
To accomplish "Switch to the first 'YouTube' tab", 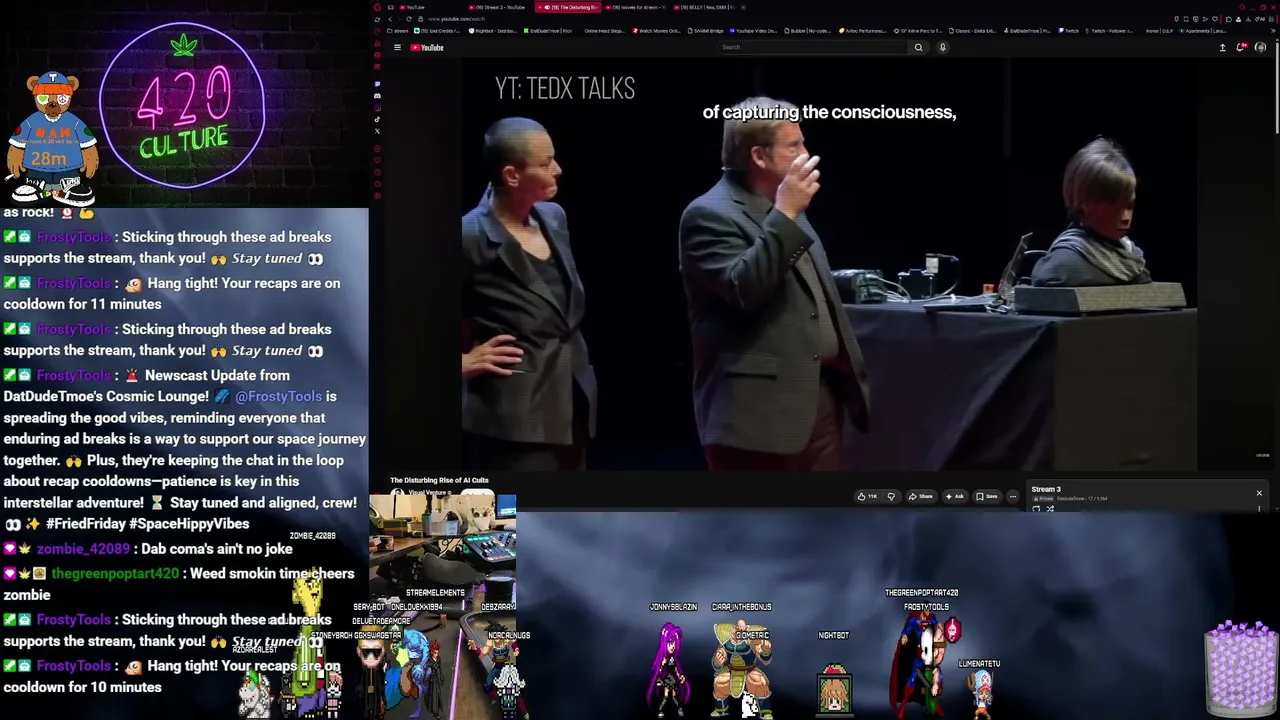I will (428, 7).
